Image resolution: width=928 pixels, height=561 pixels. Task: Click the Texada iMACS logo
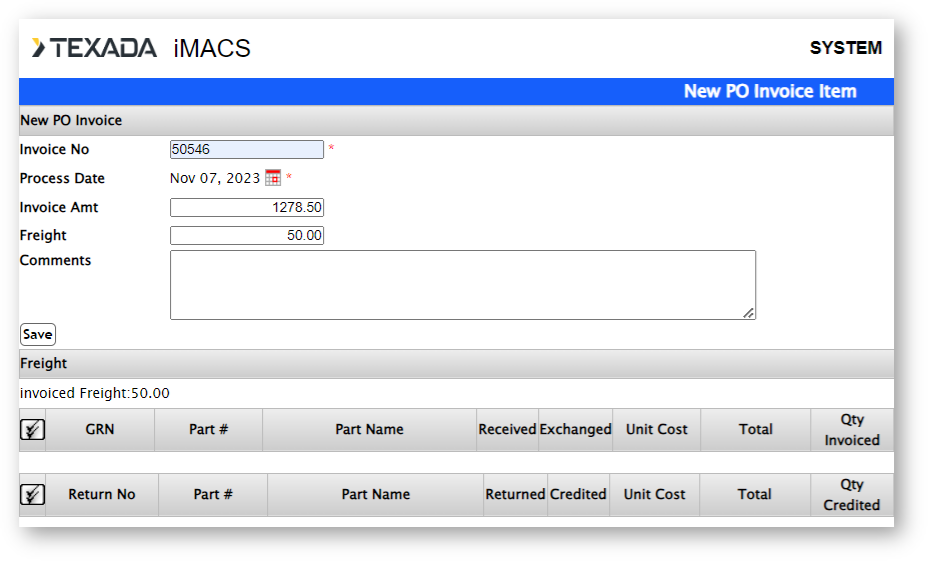(141, 48)
